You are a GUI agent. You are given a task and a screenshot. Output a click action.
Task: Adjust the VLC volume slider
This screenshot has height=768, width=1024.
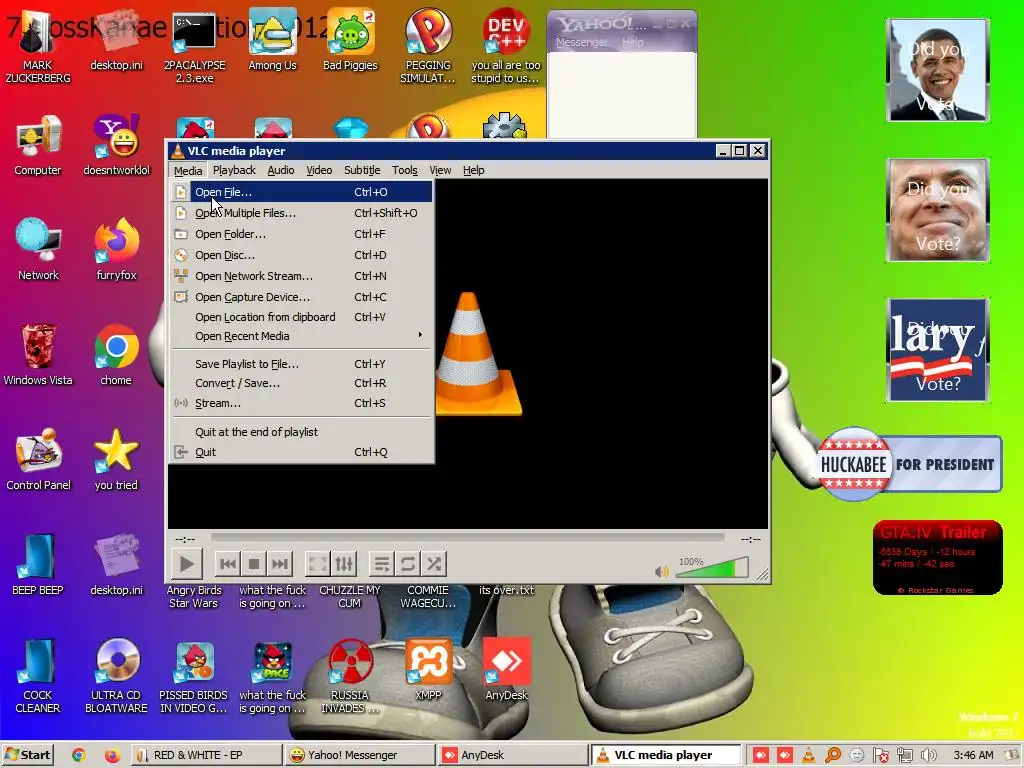point(712,568)
